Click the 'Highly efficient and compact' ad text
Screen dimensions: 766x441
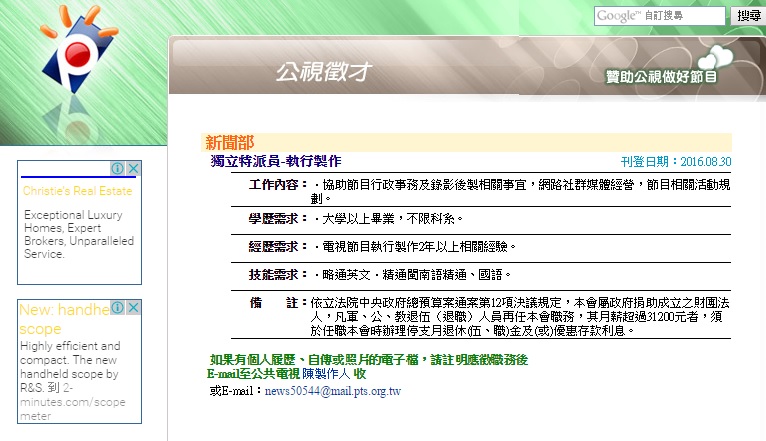click(x=71, y=360)
